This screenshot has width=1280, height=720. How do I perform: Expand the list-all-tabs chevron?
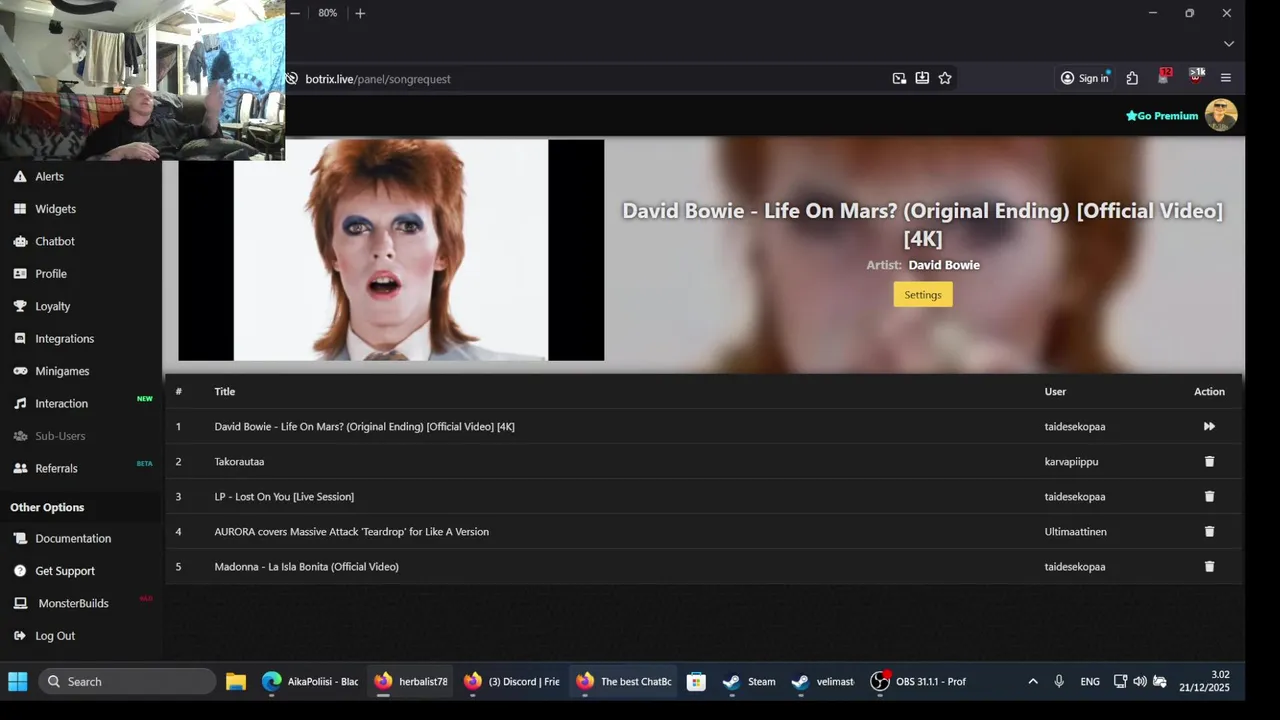click(1229, 44)
